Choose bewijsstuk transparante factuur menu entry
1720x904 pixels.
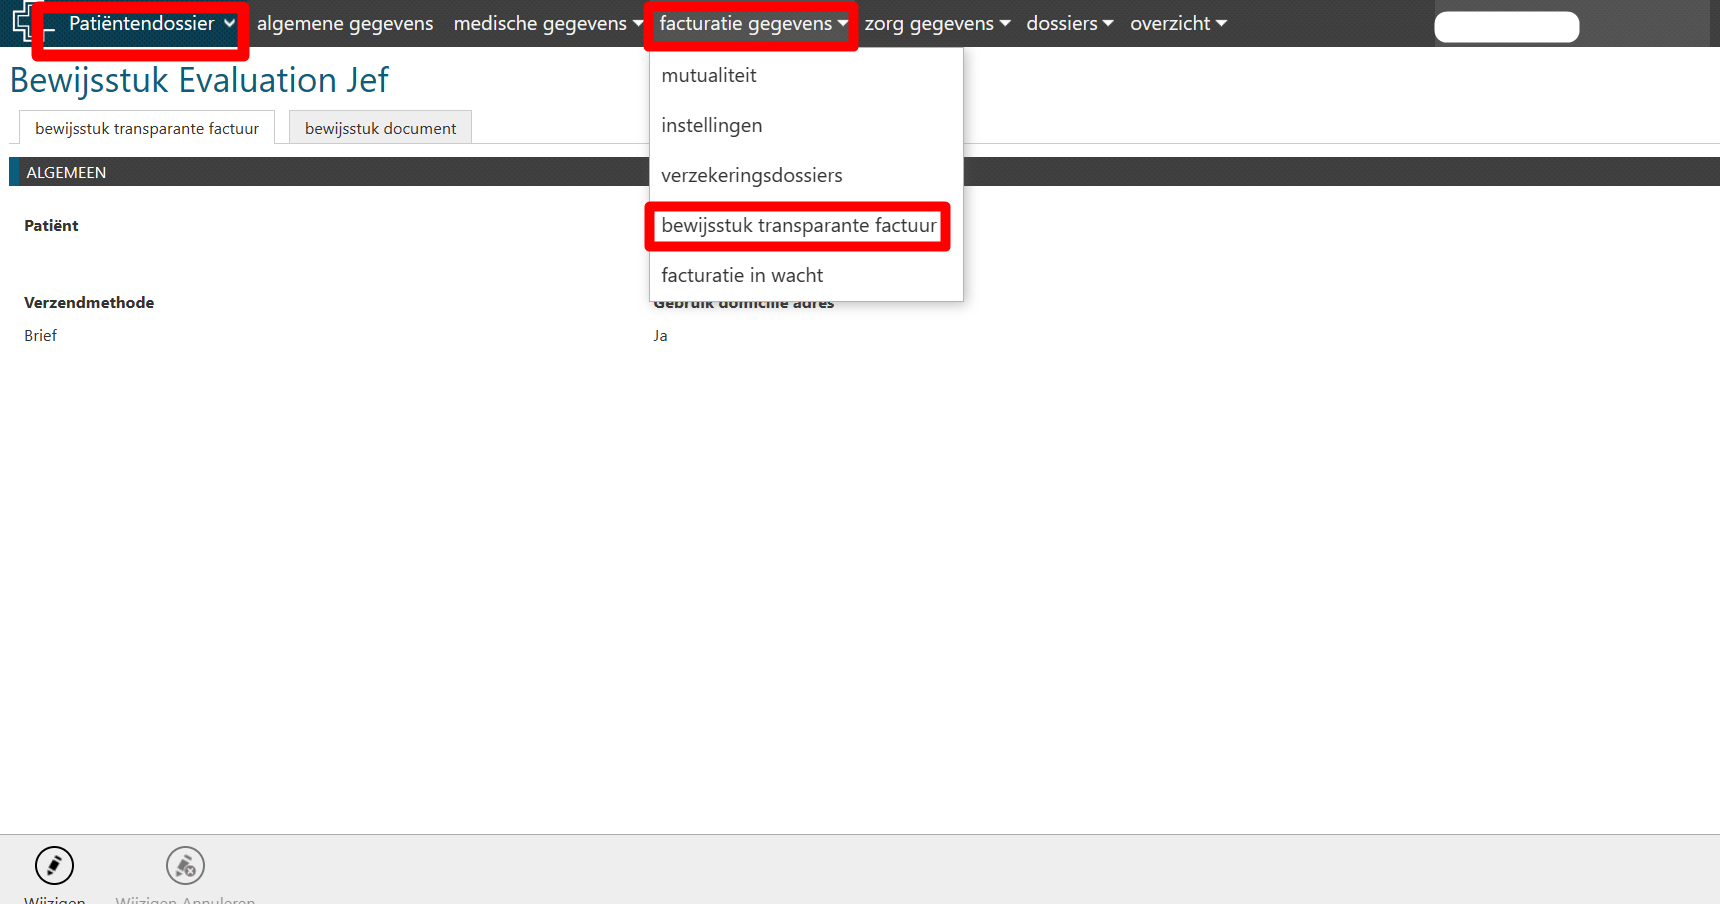(799, 226)
